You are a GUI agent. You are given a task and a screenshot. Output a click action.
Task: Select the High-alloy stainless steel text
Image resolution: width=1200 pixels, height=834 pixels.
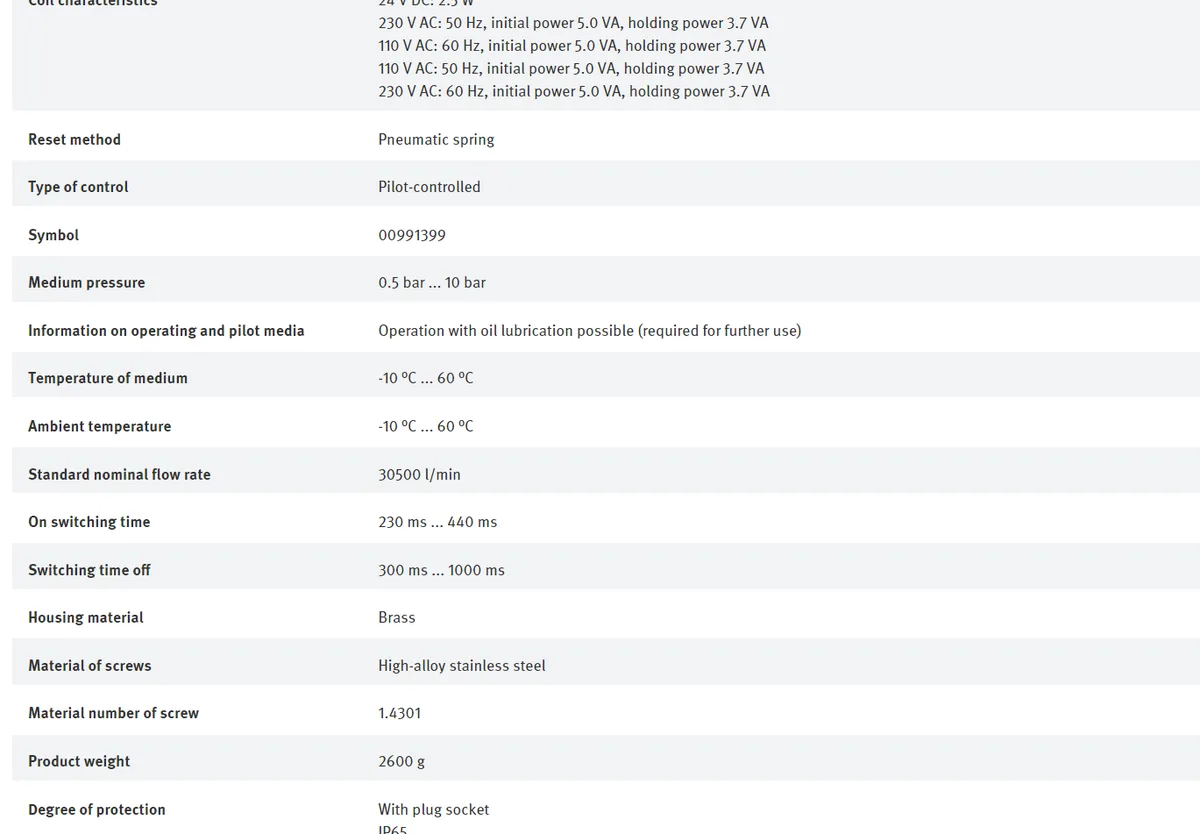(x=462, y=666)
